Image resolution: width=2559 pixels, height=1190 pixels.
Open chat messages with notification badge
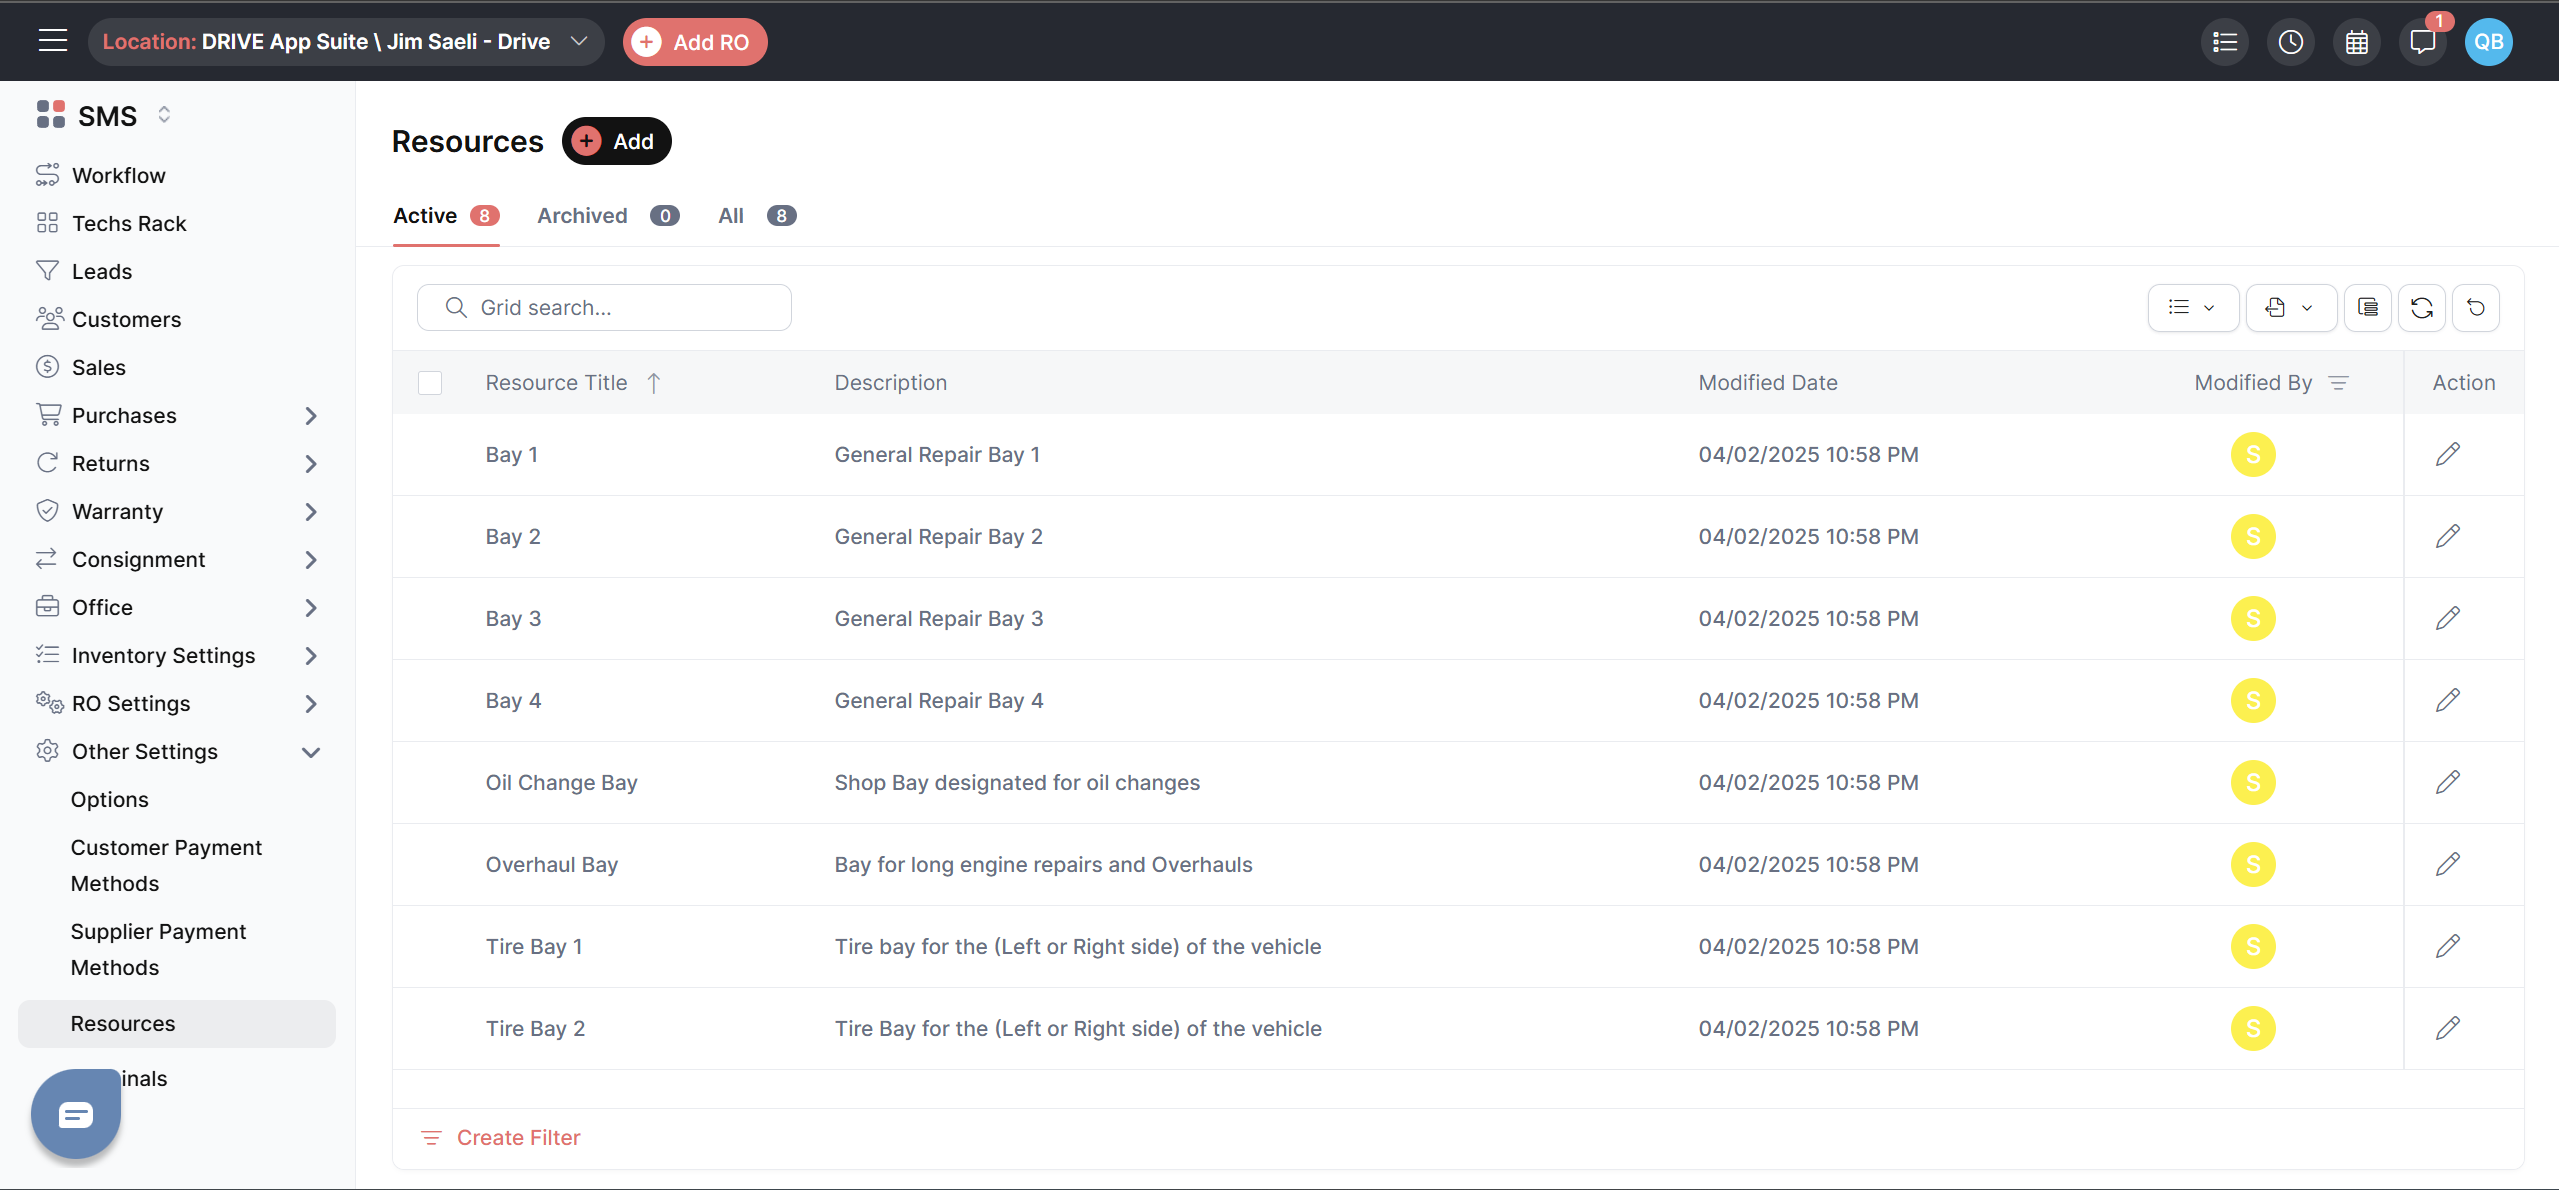pos(2422,42)
